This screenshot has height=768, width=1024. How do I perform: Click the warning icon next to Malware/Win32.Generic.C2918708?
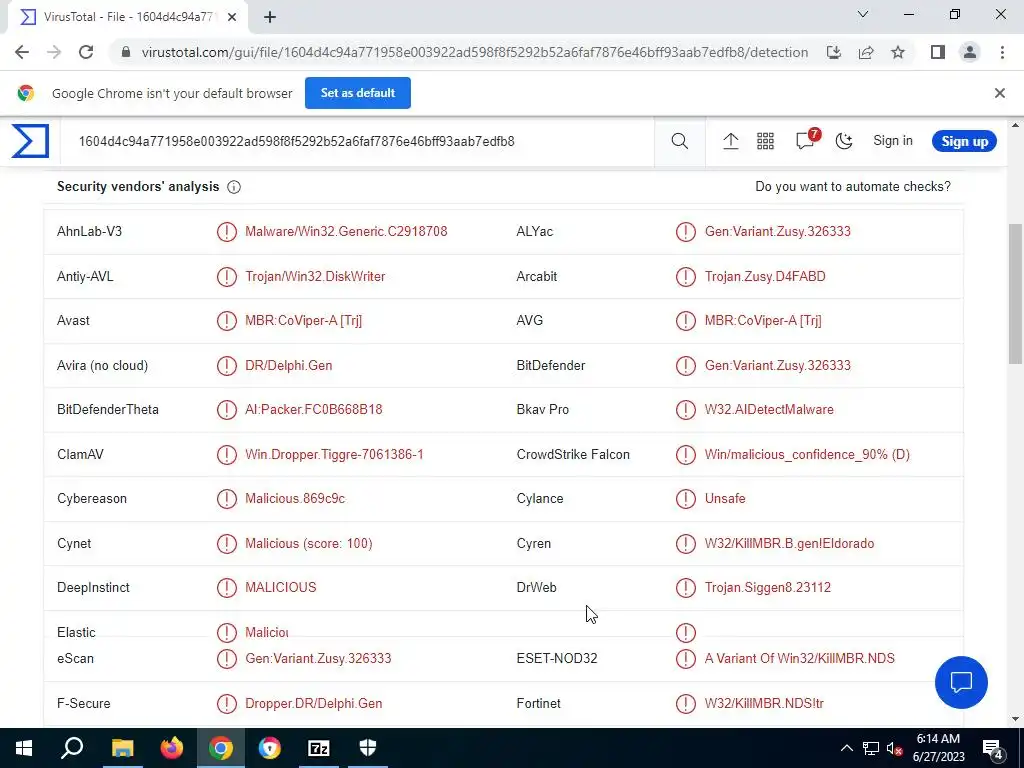(227, 232)
